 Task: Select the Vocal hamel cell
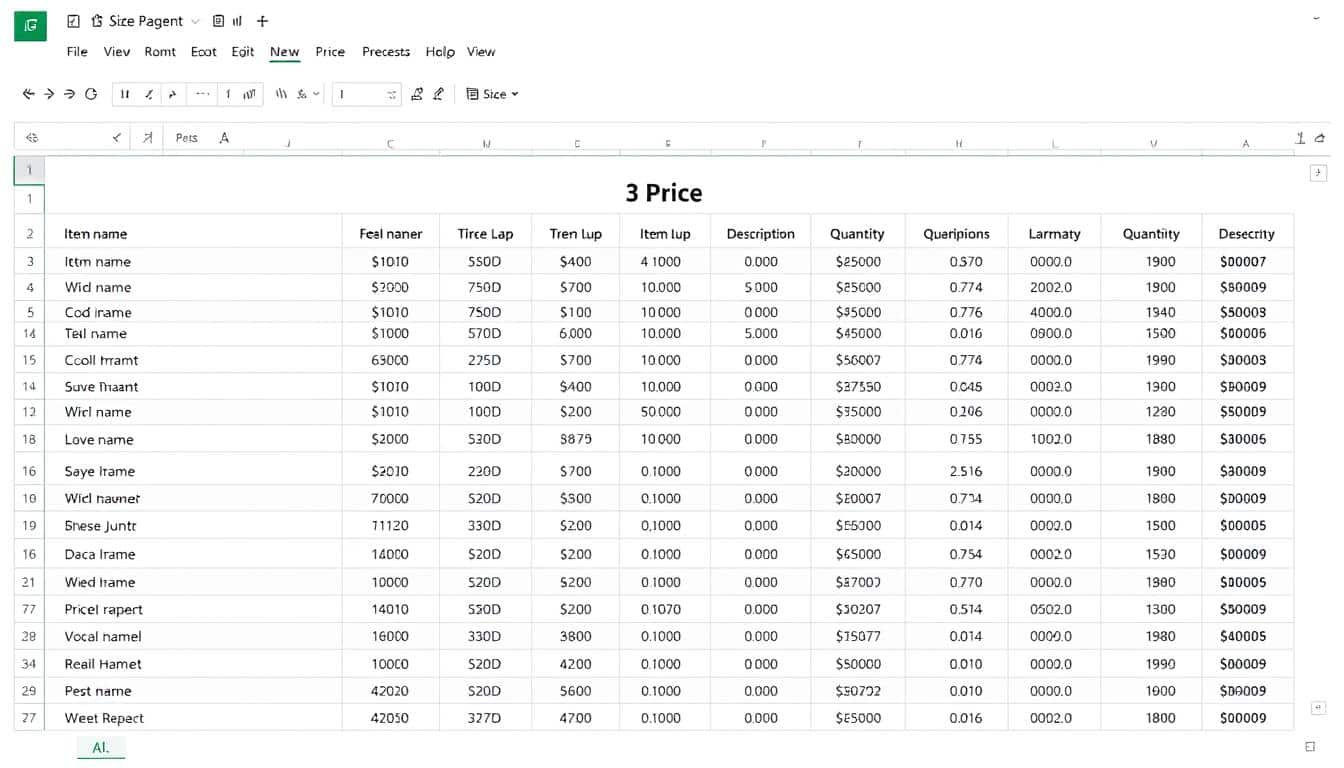(x=193, y=636)
